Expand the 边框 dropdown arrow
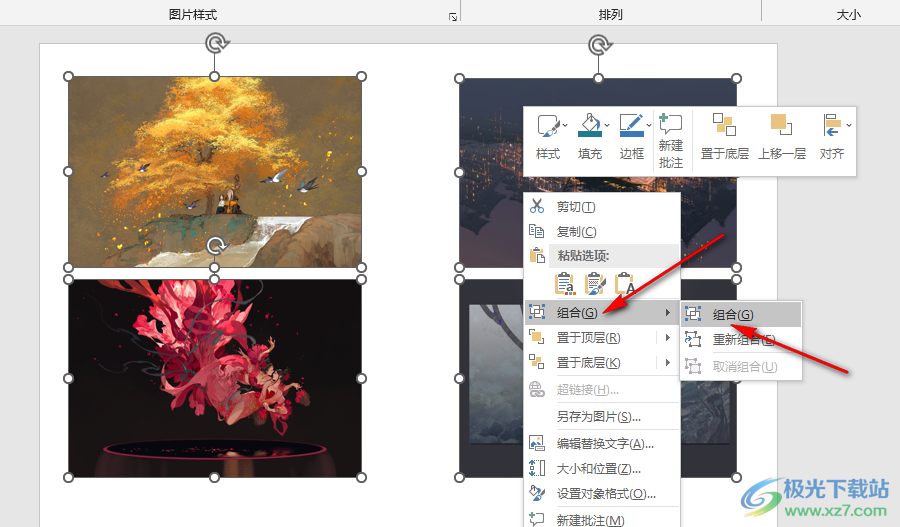 [649, 125]
